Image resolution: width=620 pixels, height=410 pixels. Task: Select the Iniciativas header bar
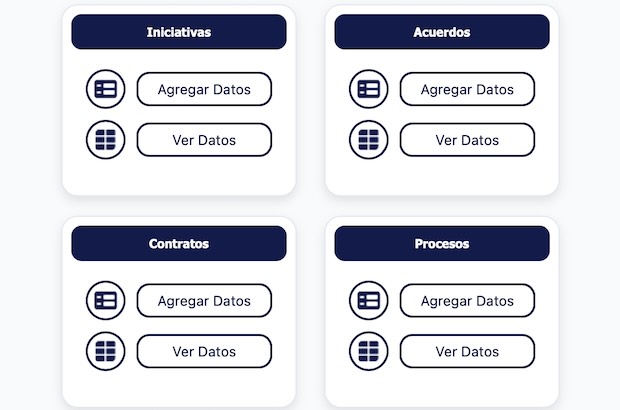tap(179, 32)
